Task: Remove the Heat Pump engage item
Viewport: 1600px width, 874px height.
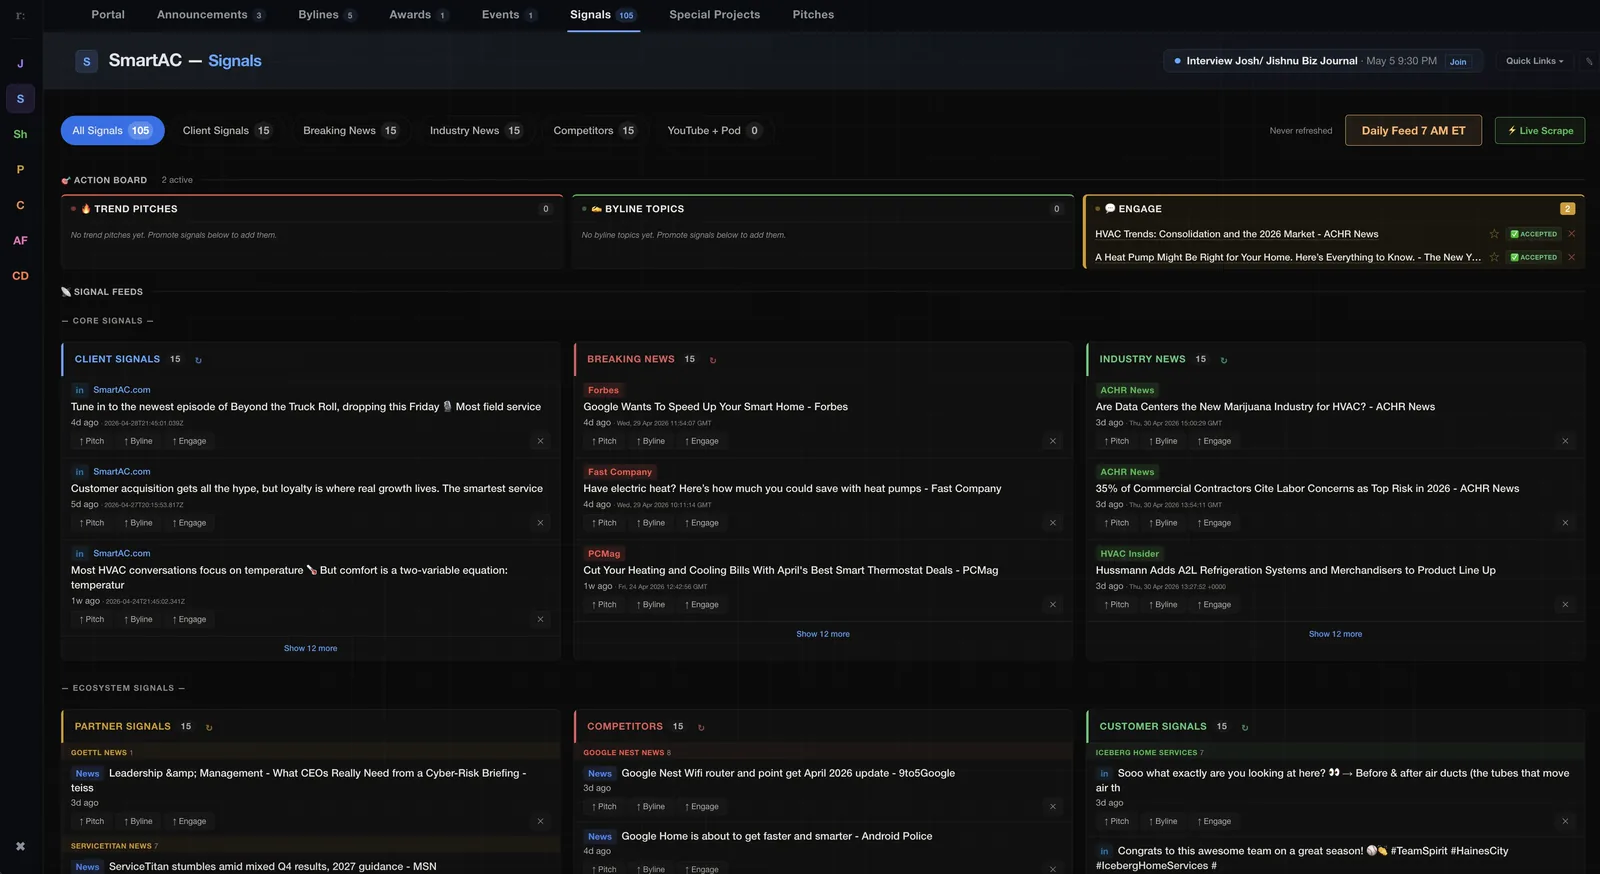Action: pyautogui.click(x=1571, y=257)
